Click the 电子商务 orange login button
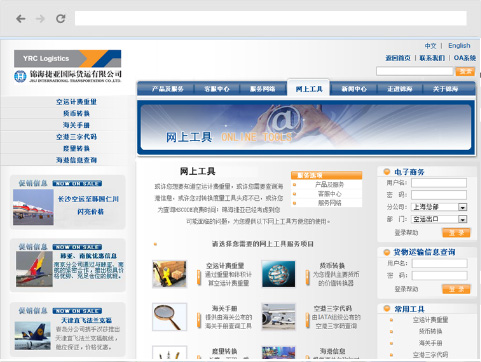 point(456,233)
